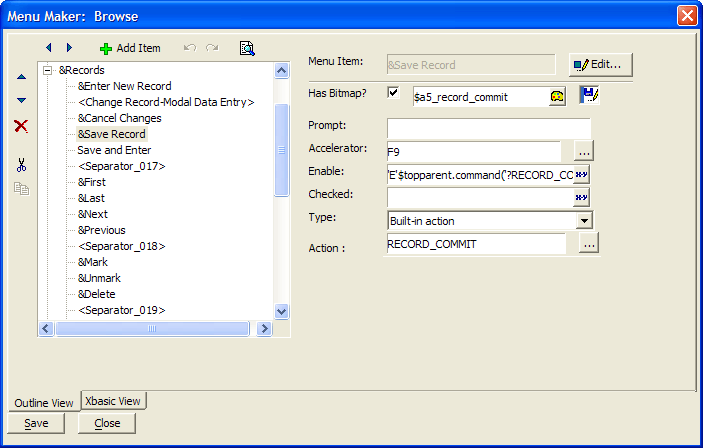Screen dimensions: 703x448
Task: Close the Menu Maker window
Action: [687, 16]
